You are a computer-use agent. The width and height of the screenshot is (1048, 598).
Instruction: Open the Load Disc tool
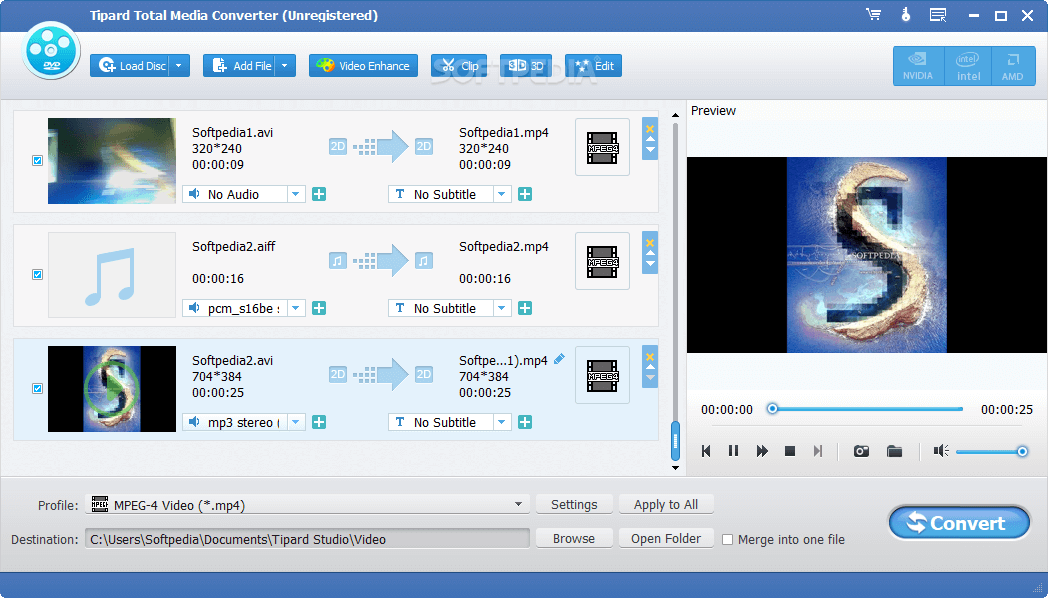click(x=133, y=65)
